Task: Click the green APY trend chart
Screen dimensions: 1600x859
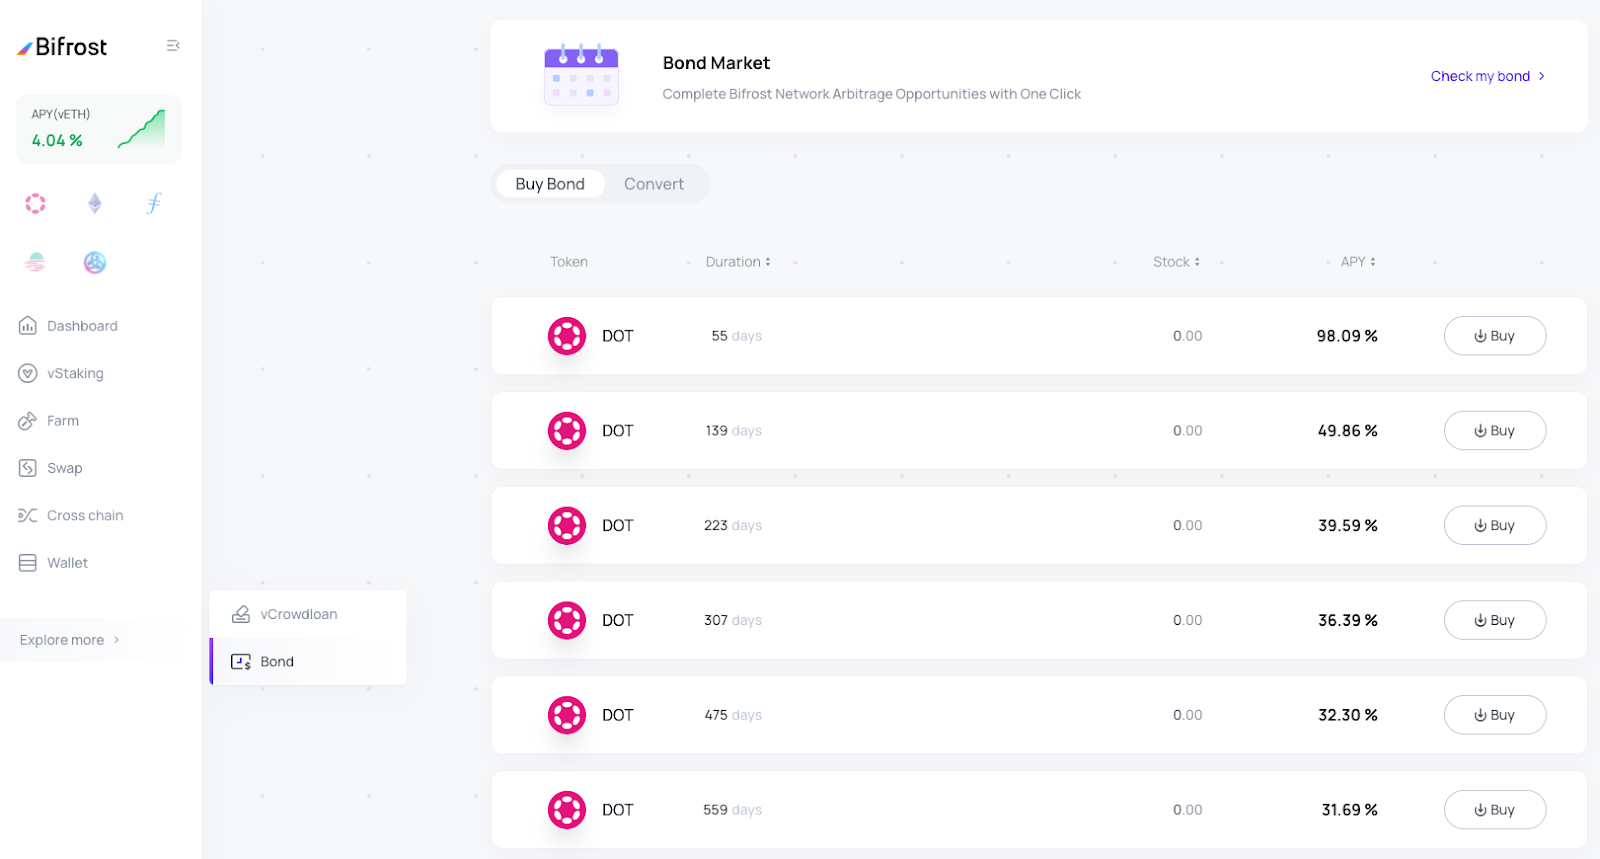Action: (x=141, y=129)
